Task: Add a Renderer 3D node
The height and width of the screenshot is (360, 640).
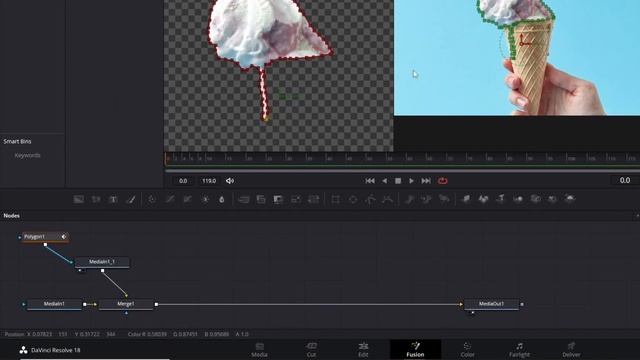Action: tap(570, 199)
